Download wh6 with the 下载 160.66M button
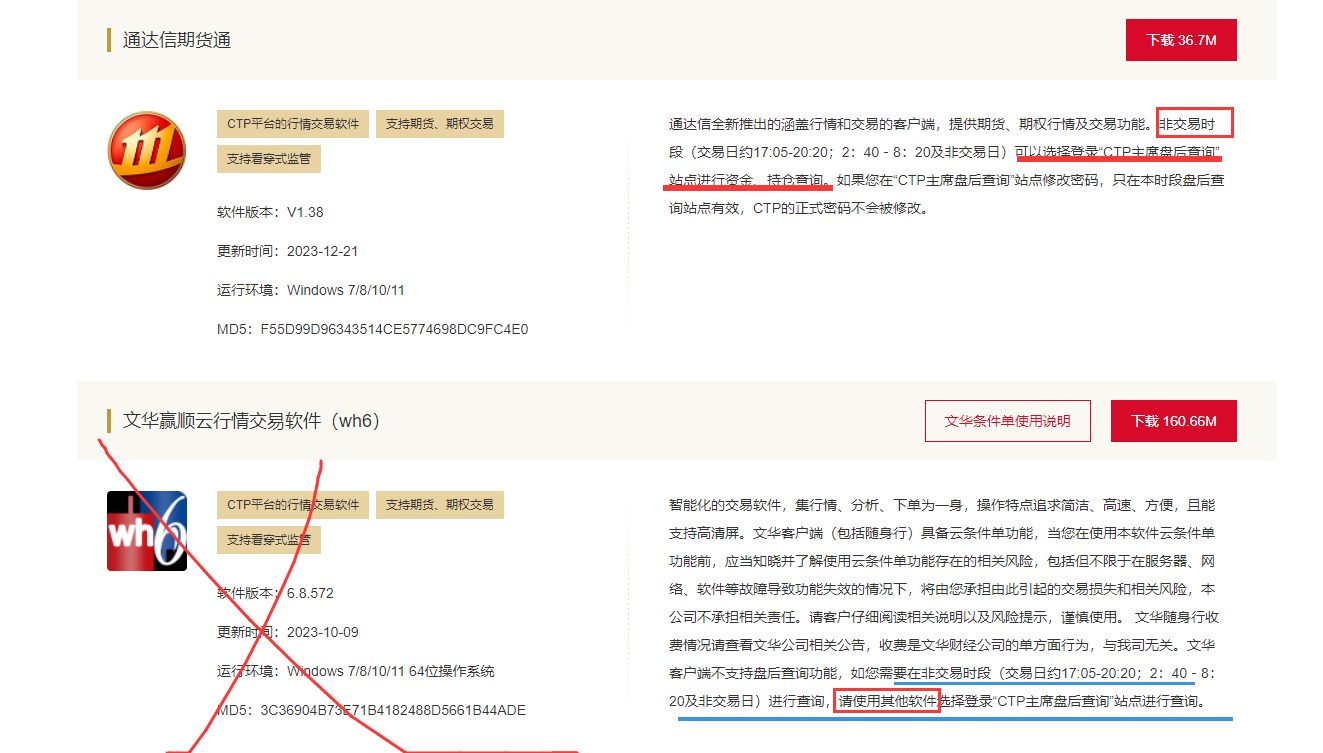Viewport: 1323px width, 753px height. point(1174,421)
